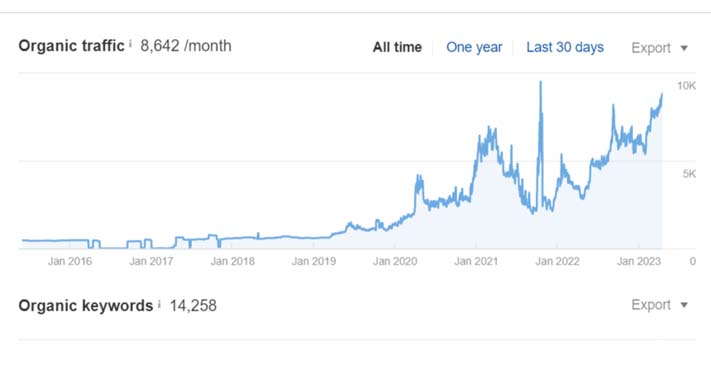The image size is (711, 377).
Task: Click the Organic keywords Export arrow icon
Action: tap(684, 305)
